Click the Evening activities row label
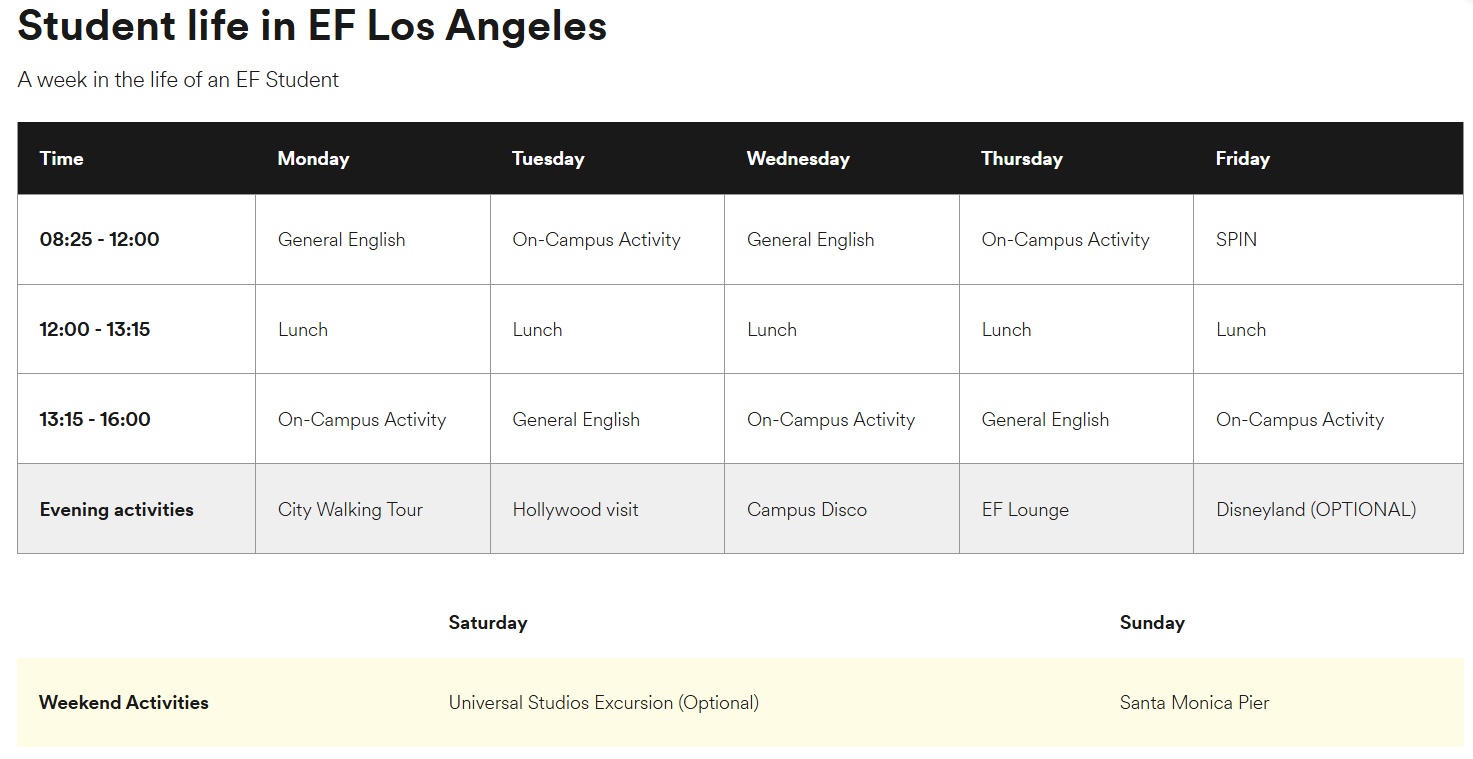 click(x=116, y=510)
